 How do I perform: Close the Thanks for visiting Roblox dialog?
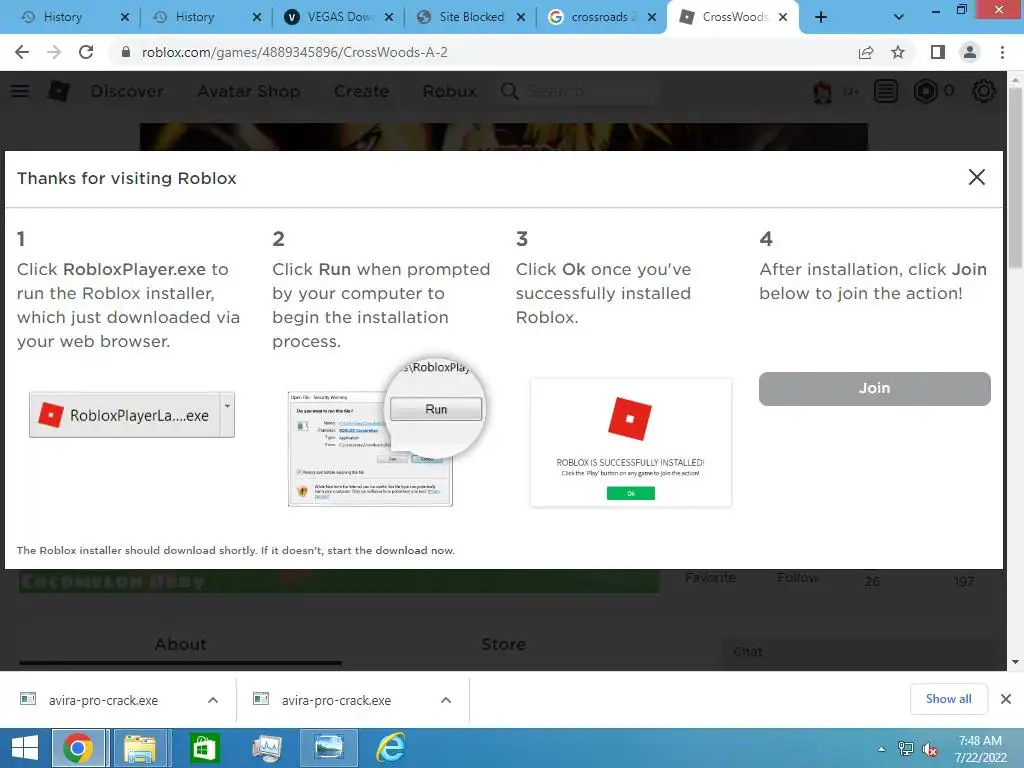click(x=976, y=177)
